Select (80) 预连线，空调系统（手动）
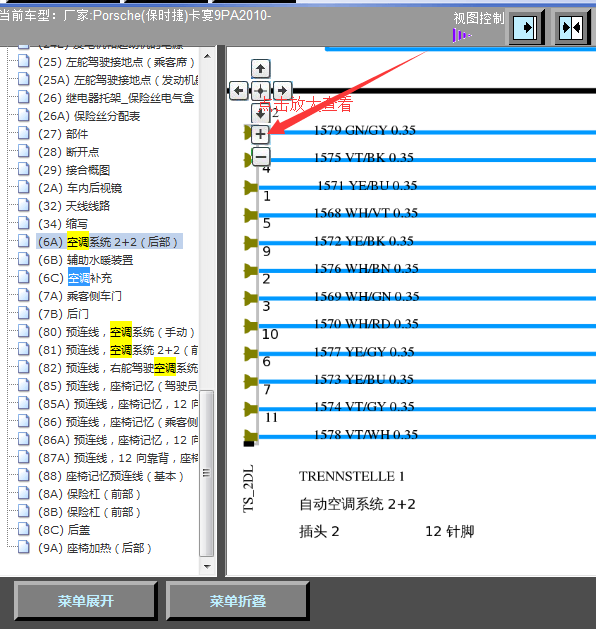596x632 pixels. (x=116, y=332)
